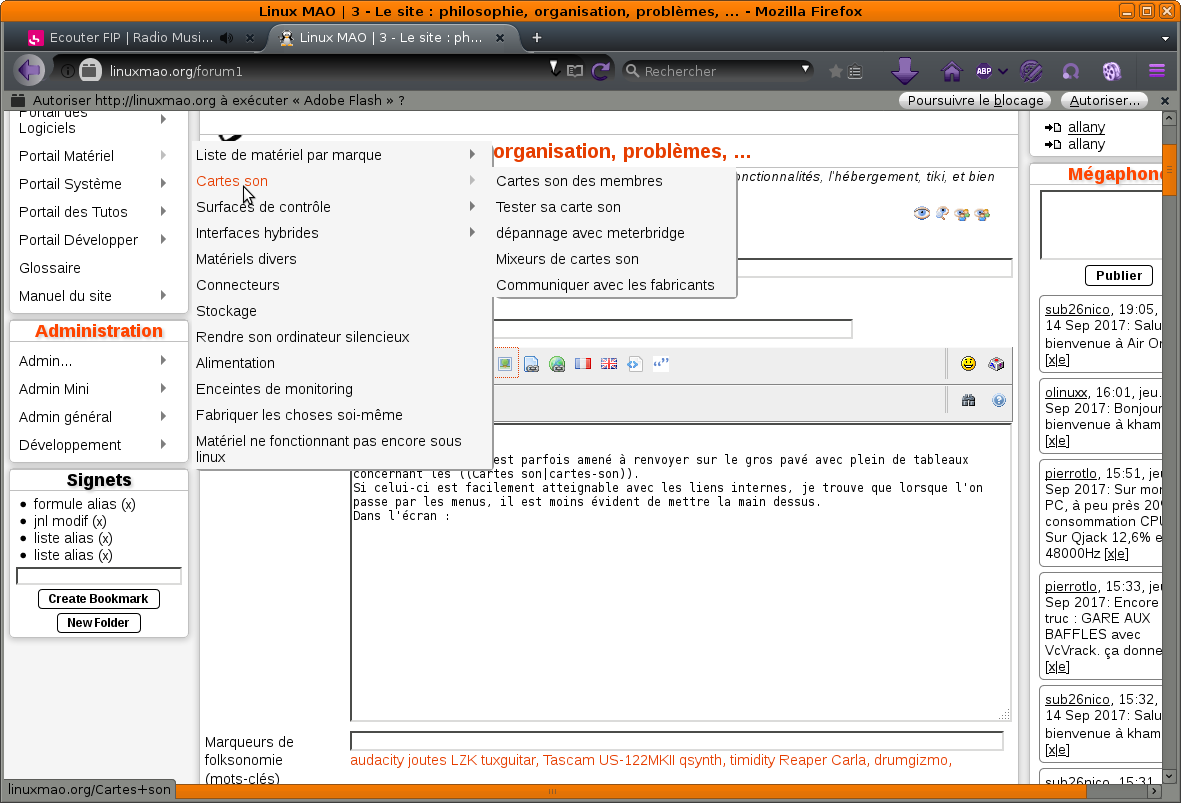
Task: Insert external link globe icon
Action: [557, 365]
